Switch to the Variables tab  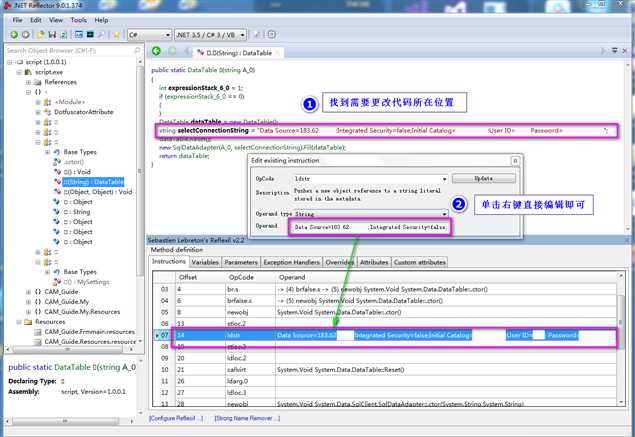205,262
